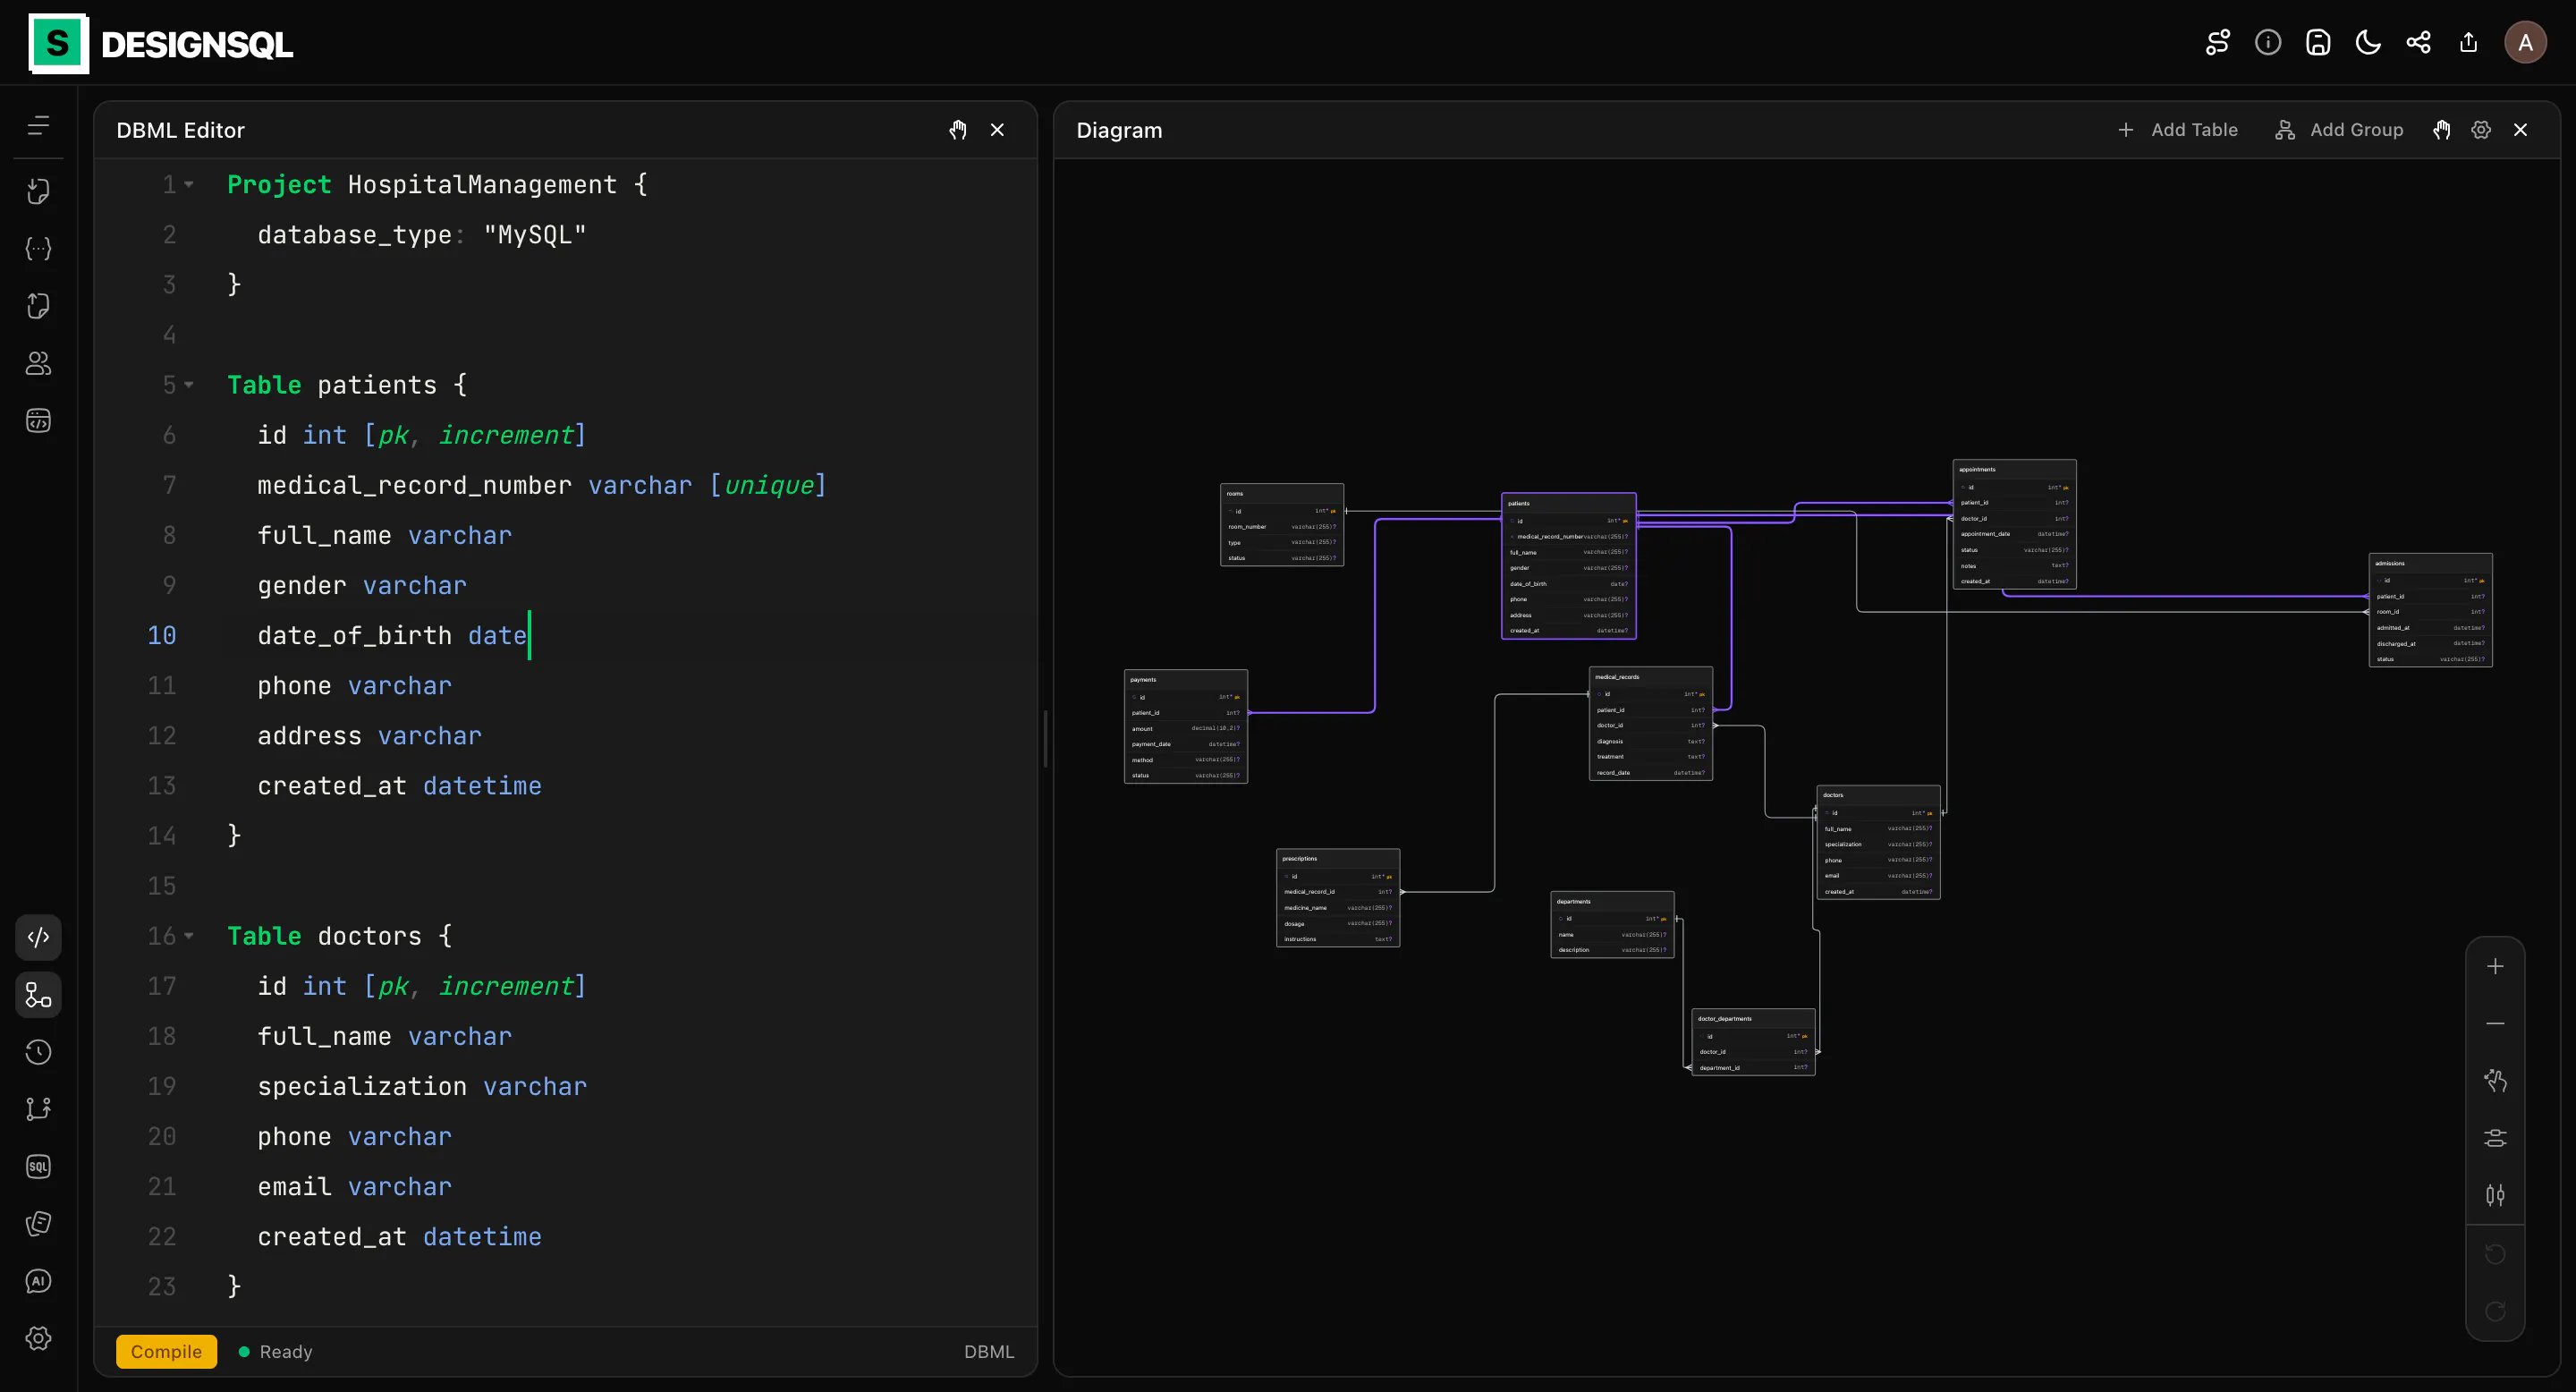Toggle the diagram view sidebar icon
This screenshot has width=2576, height=1392.
coord(38,995)
